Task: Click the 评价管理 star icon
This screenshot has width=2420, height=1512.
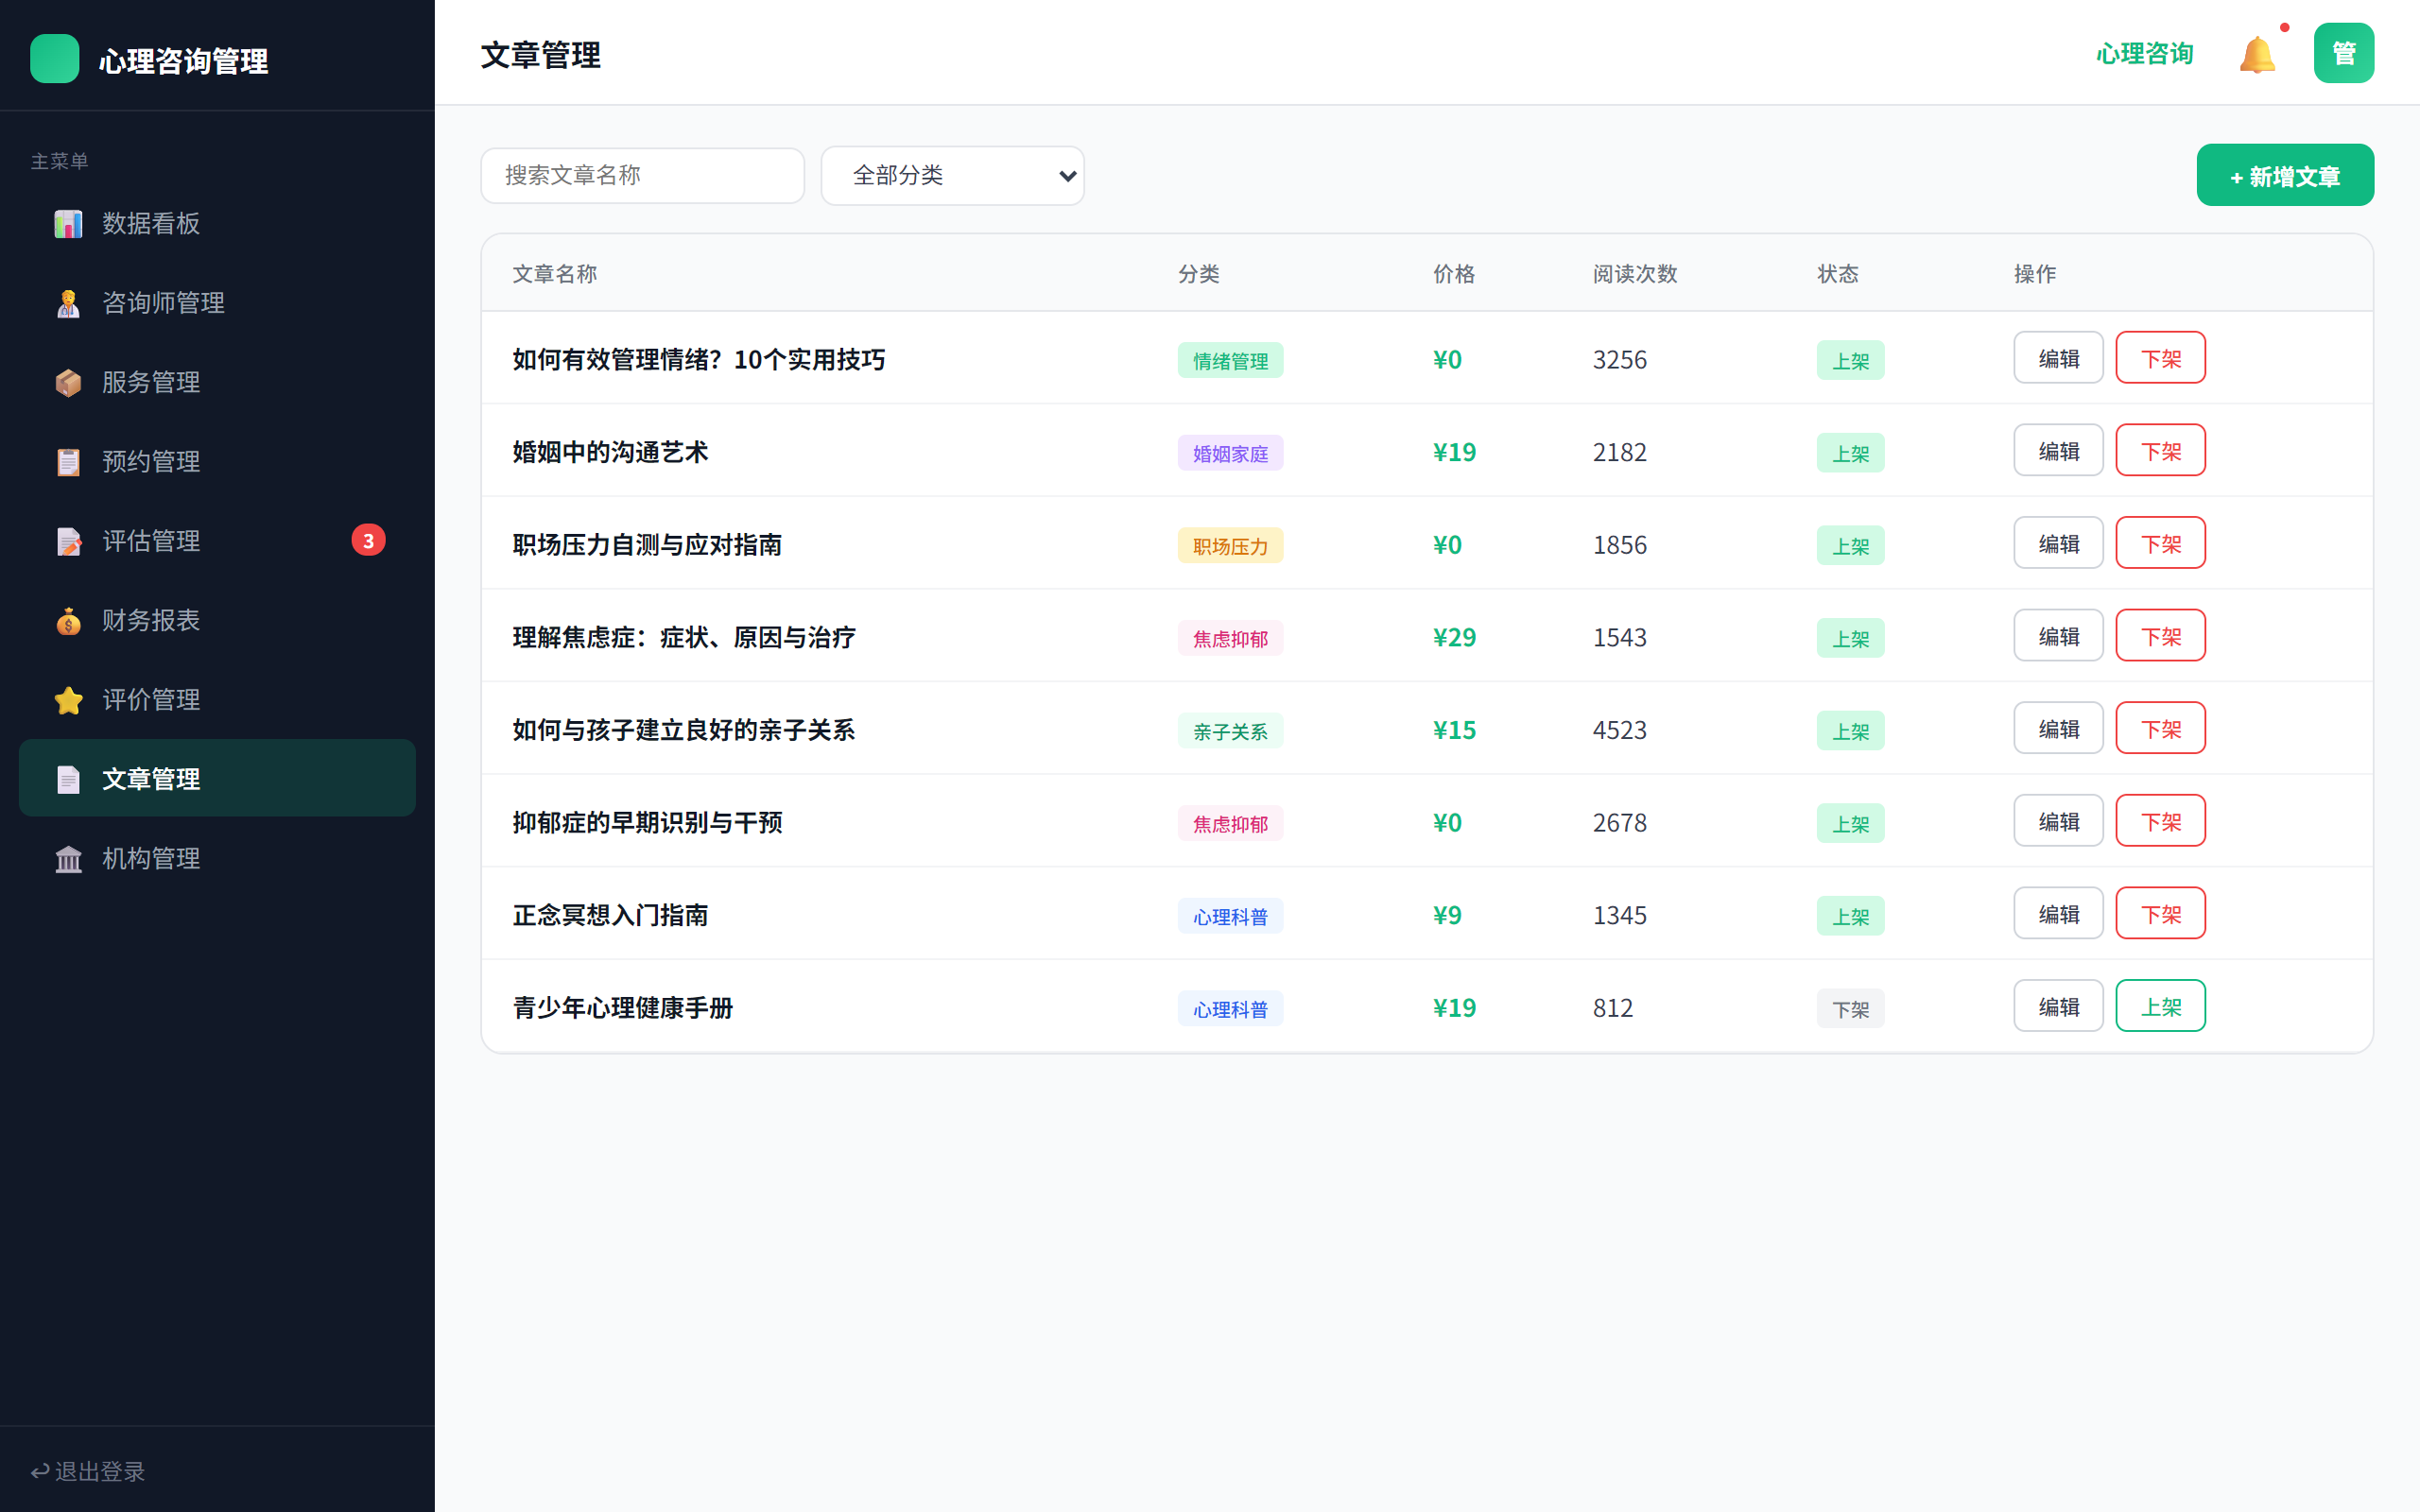Action: (68, 700)
